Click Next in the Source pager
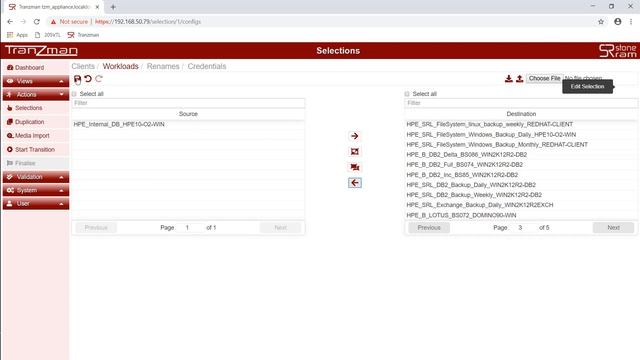Image resolution: width=640 pixels, height=360 pixels. click(x=280, y=228)
